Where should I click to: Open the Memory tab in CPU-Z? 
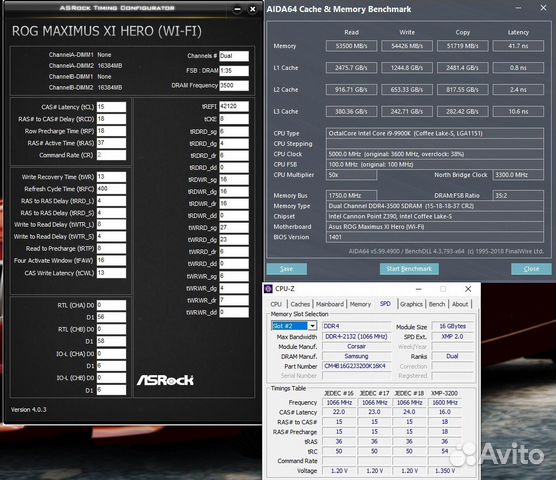point(360,304)
